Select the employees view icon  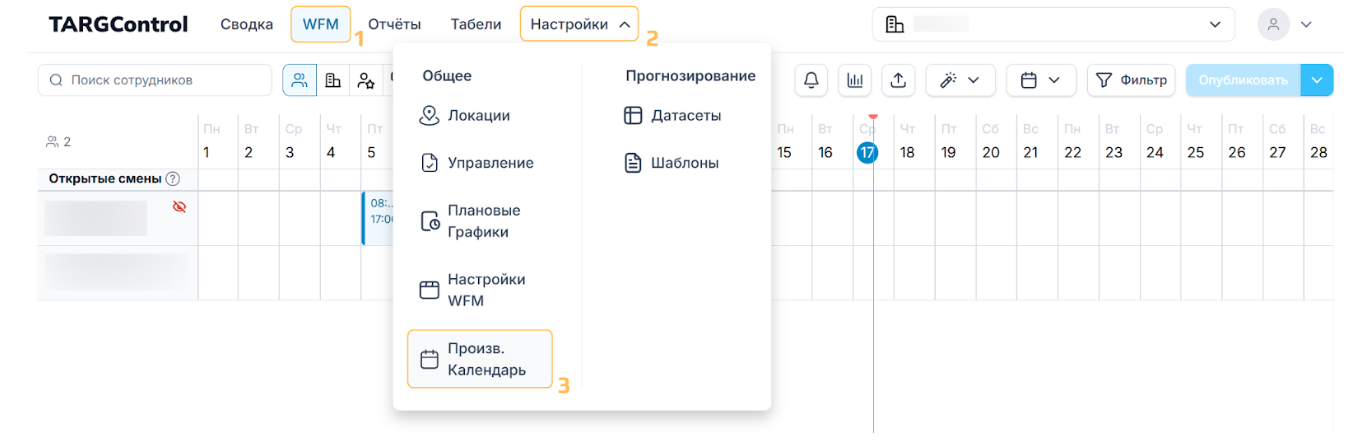pyautogui.click(x=299, y=80)
